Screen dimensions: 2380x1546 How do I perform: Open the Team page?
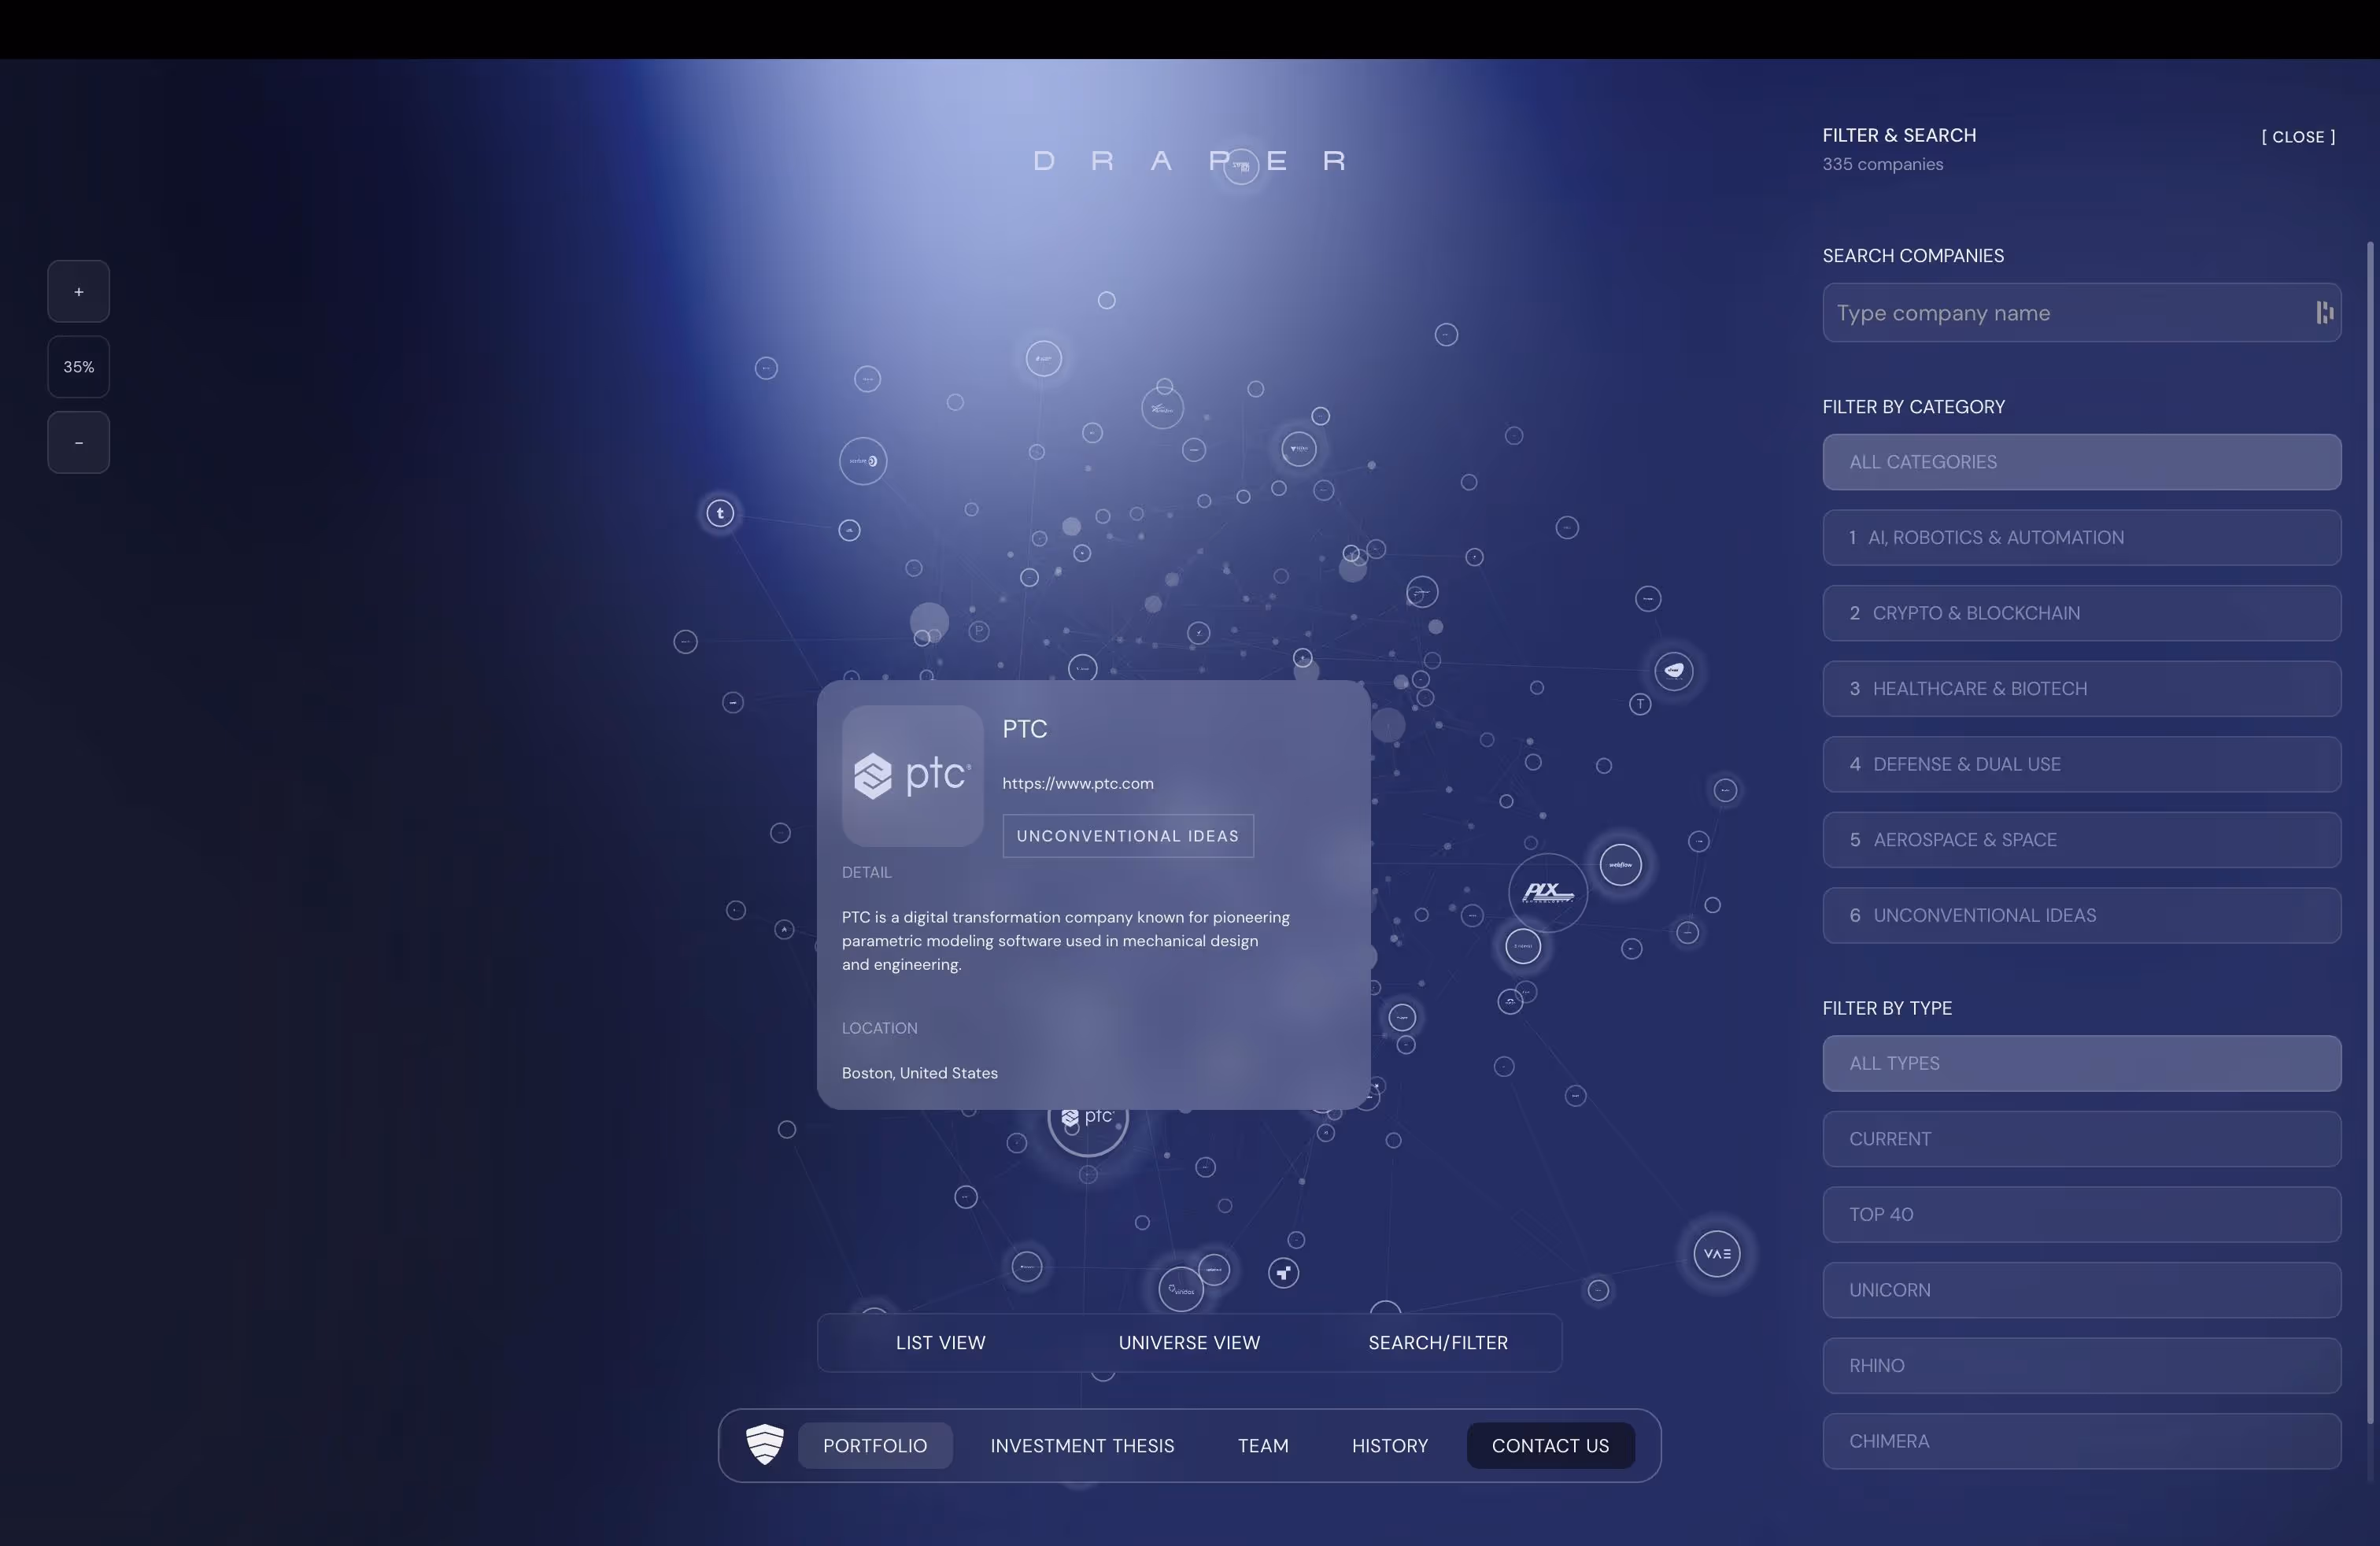click(1262, 1445)
